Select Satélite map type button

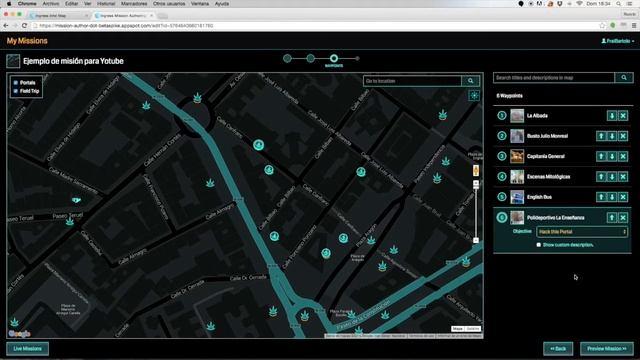click(x=473, y=329)
